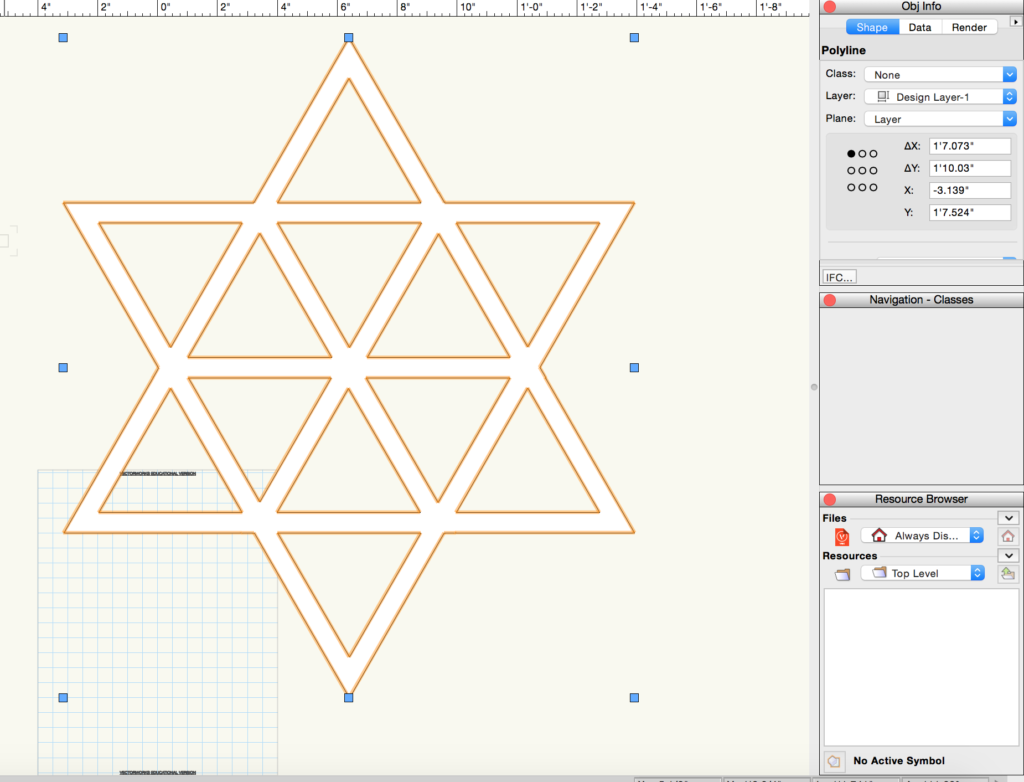1024x782 pixels.
Task: Click the palette dock divider handle
Action: point(814,387)
